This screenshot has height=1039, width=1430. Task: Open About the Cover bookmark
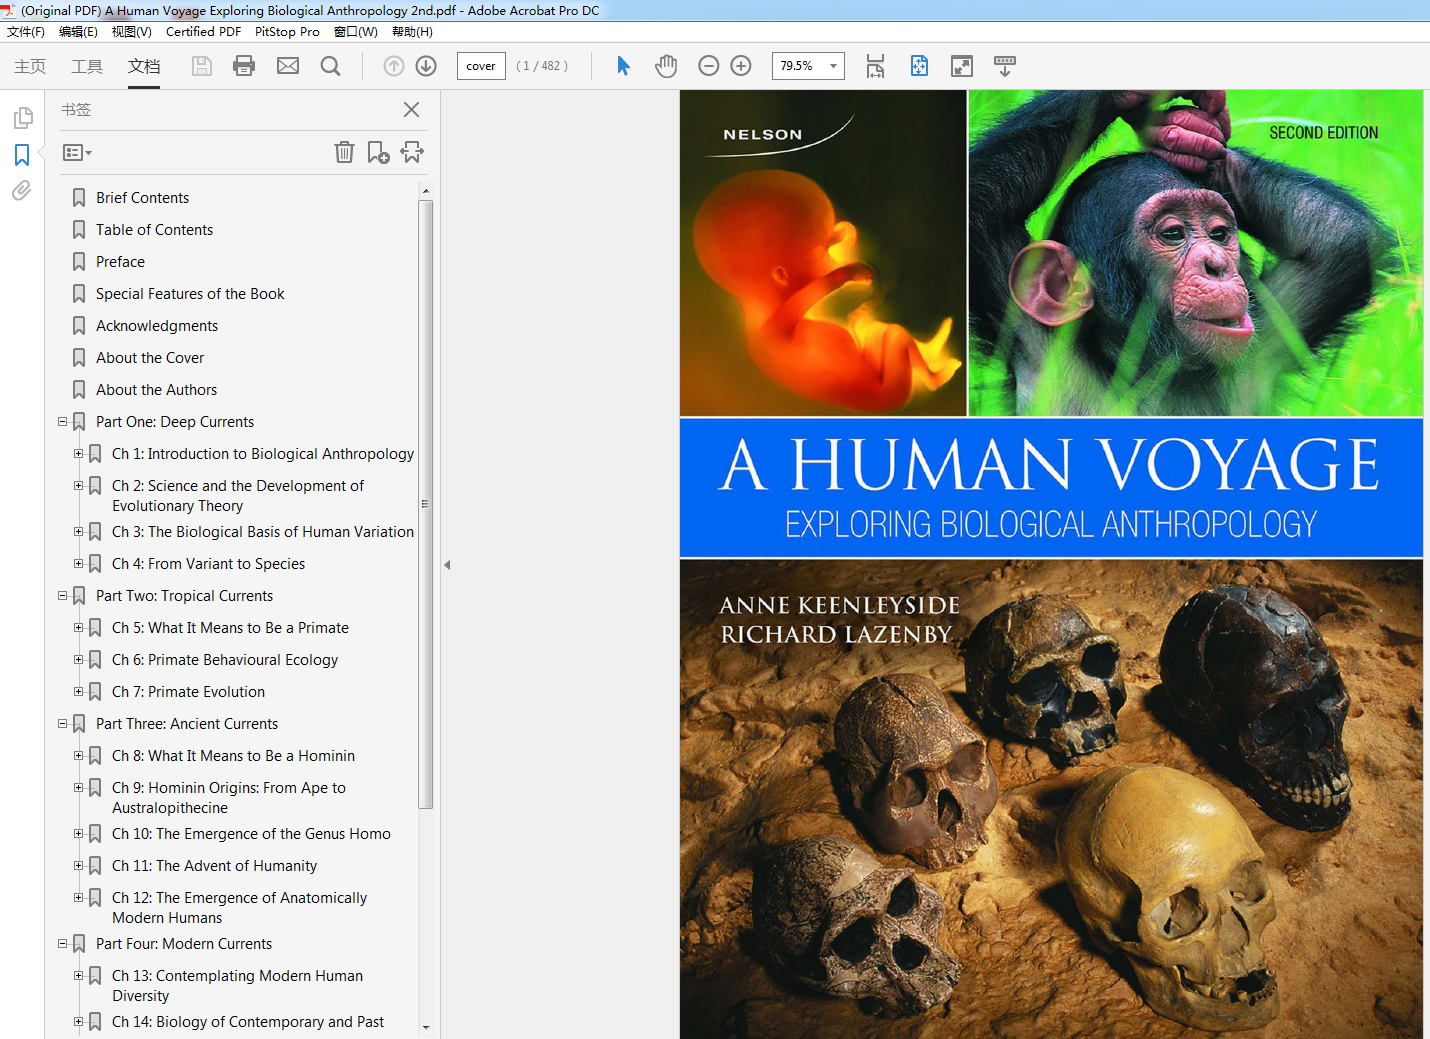[150, 358]
